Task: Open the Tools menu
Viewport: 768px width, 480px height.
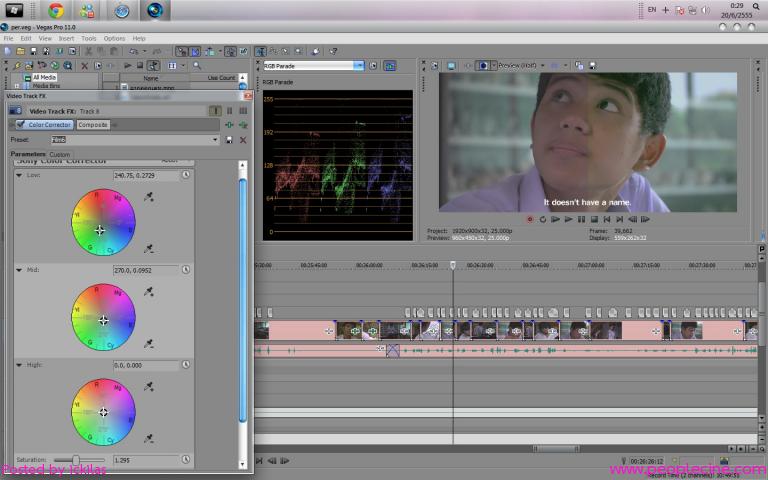Action: [x=89, y=38]
